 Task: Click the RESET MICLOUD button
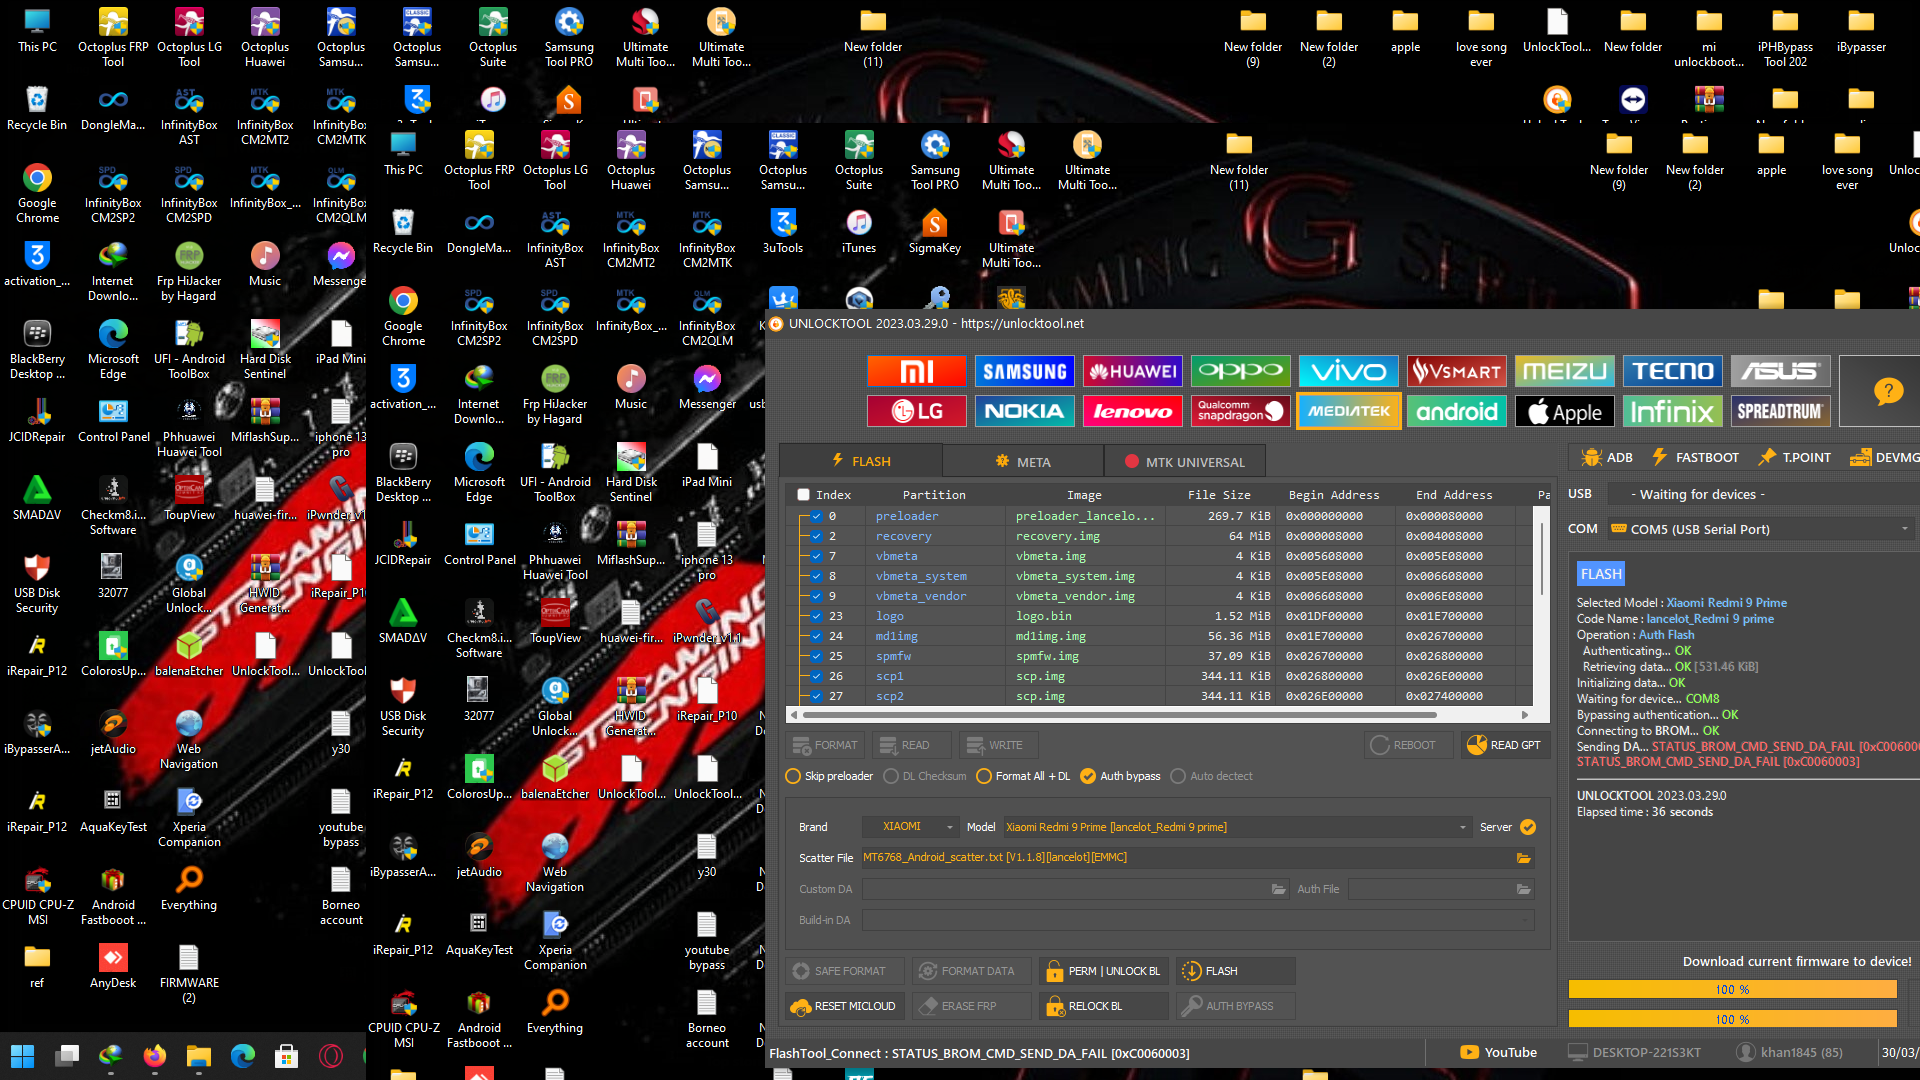[x=844, y=1006]
